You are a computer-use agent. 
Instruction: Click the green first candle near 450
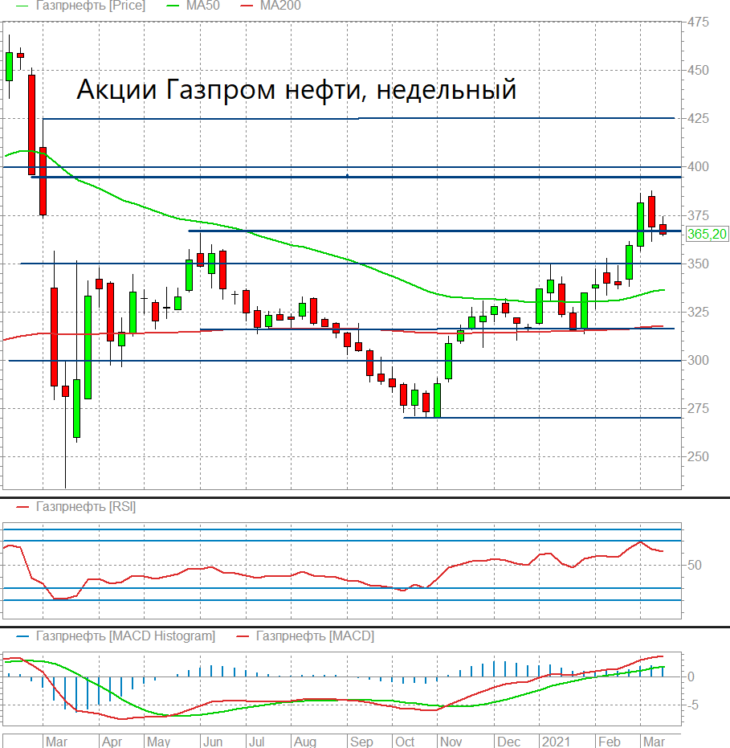pyautogui.click(x=9, y=66)
